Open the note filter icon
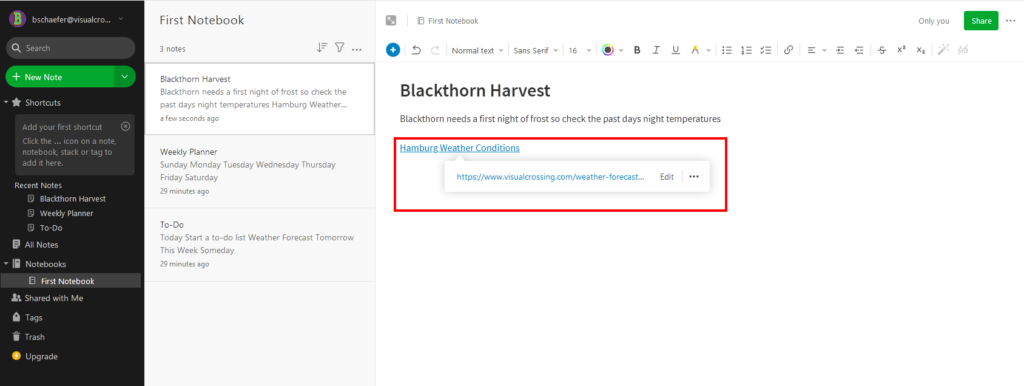Image resolution: width=1024 pixels, height=386 pixels. (340, 48)
